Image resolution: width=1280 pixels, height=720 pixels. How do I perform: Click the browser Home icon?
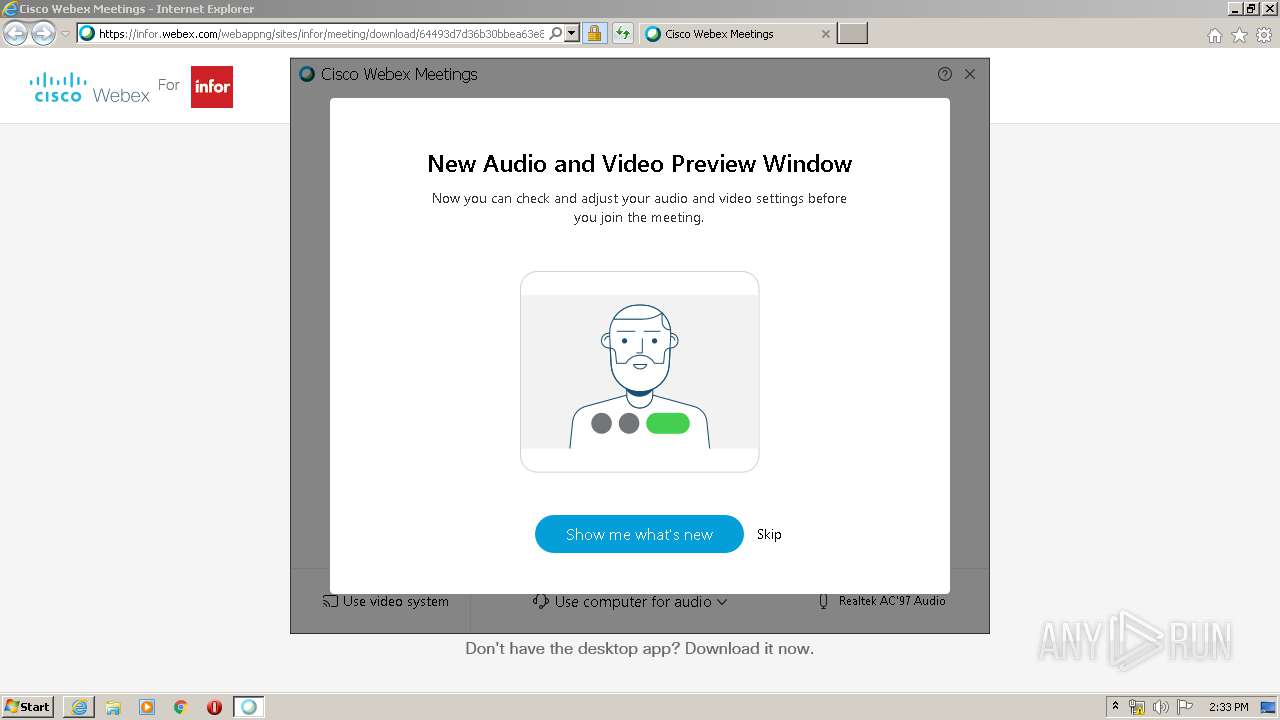pos(1215,35)
